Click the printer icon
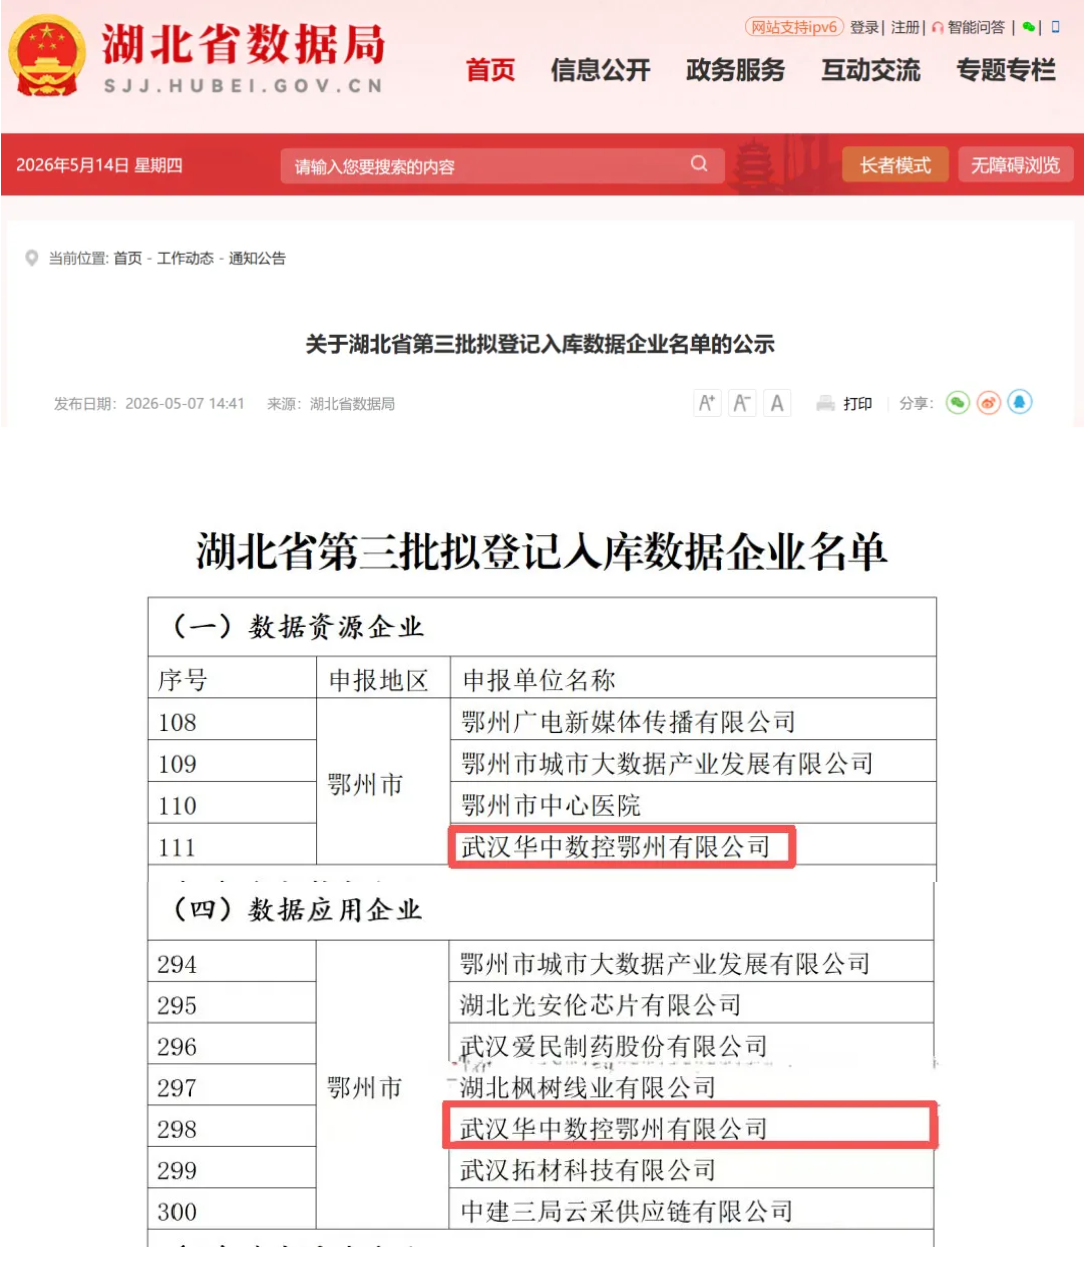The height and width of the screenshot is (1288, 1084). pyautogui.click(x=825, y=403)
